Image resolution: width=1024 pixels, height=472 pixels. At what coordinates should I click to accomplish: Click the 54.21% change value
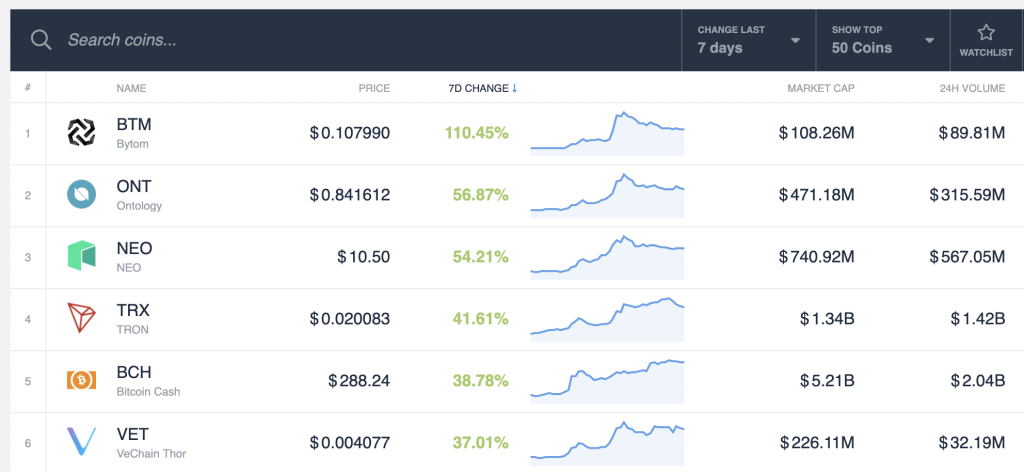coord(481,257)
